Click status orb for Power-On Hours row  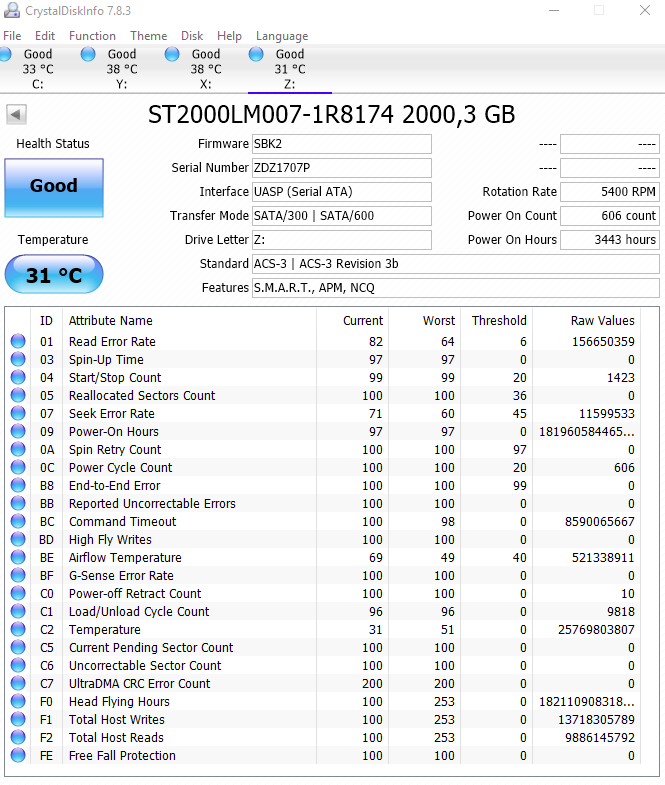tap(18, 431)
